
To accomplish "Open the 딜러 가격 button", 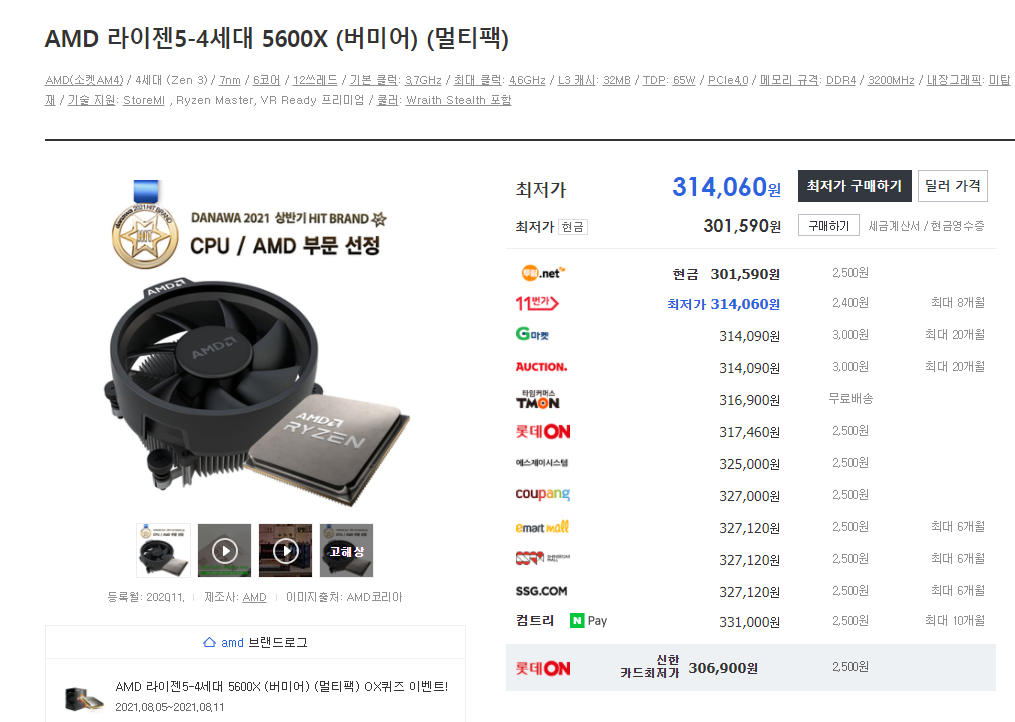I will coord(952,186).
